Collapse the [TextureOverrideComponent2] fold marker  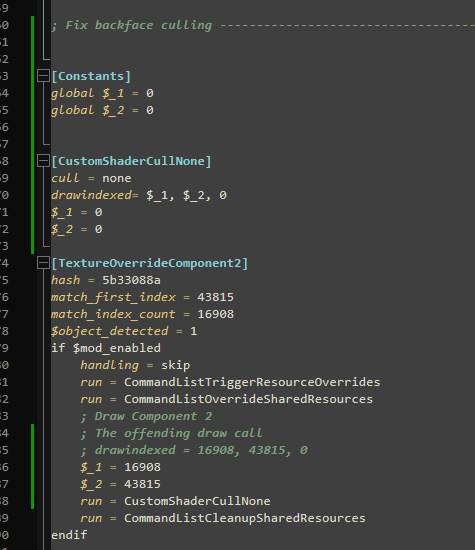coord(43,263)
